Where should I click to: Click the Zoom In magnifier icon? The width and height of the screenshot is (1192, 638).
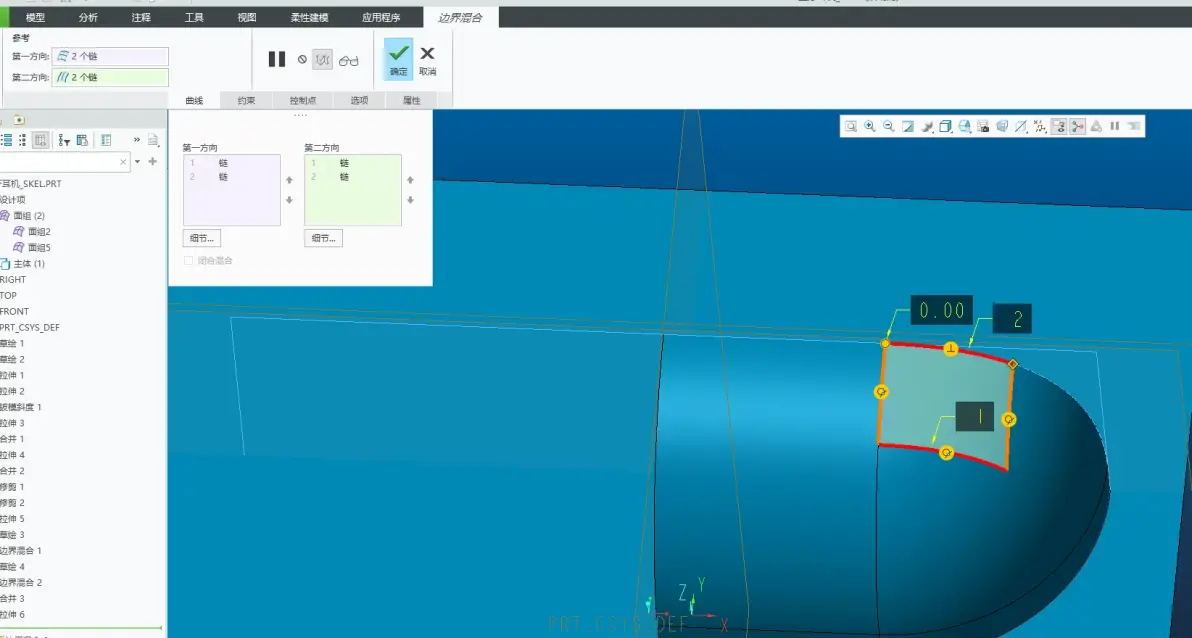click(870, 126)
